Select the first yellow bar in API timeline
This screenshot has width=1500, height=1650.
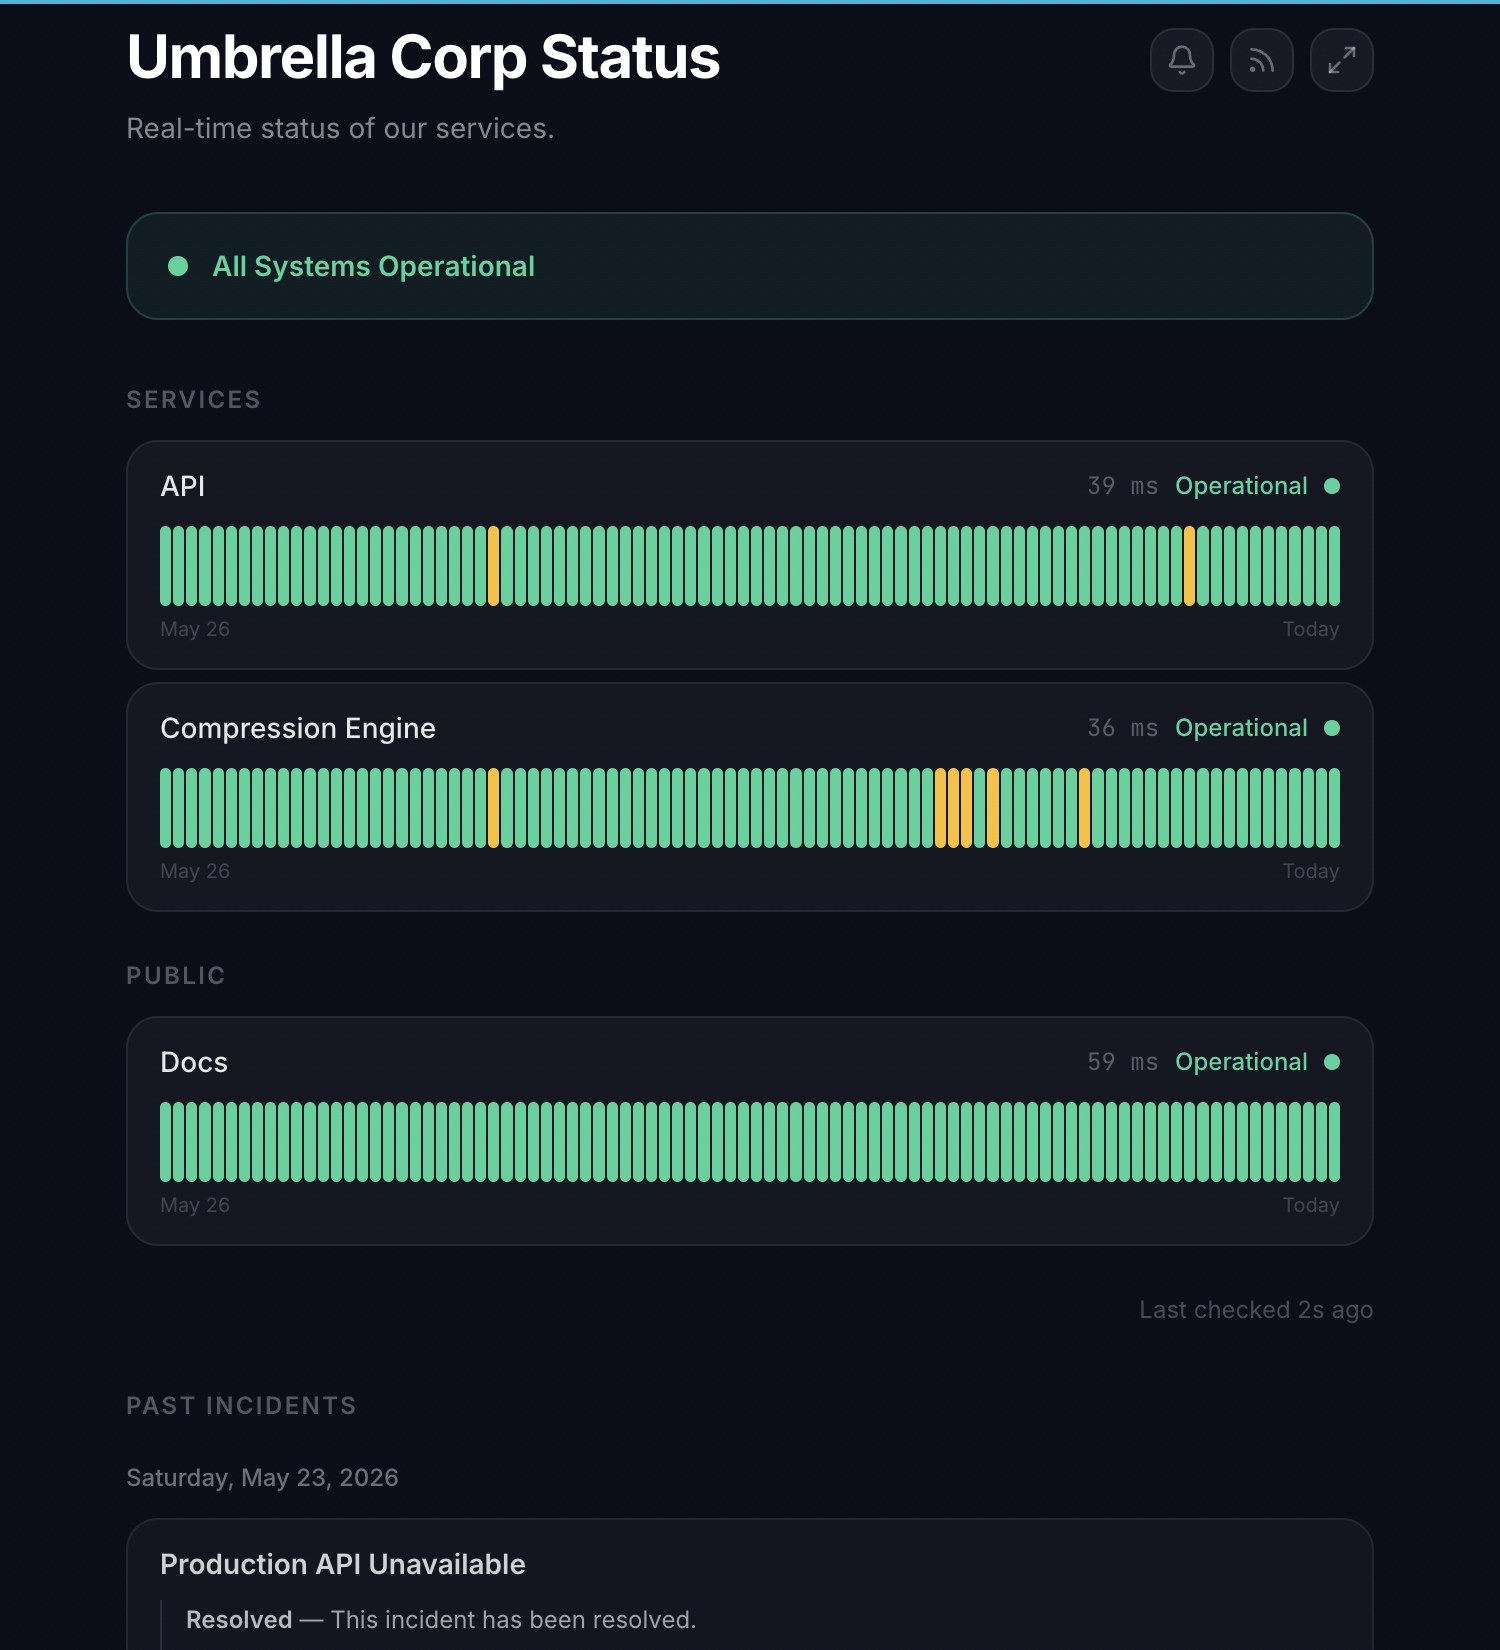[x=493, y=566]
